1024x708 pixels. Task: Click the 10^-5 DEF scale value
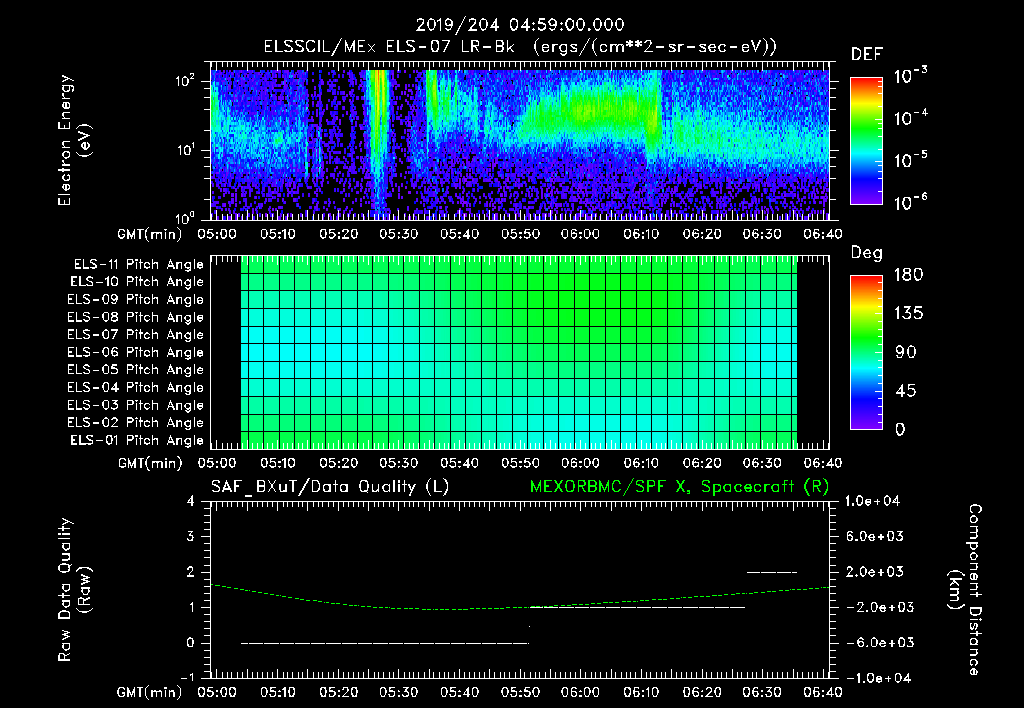point(910,160)
